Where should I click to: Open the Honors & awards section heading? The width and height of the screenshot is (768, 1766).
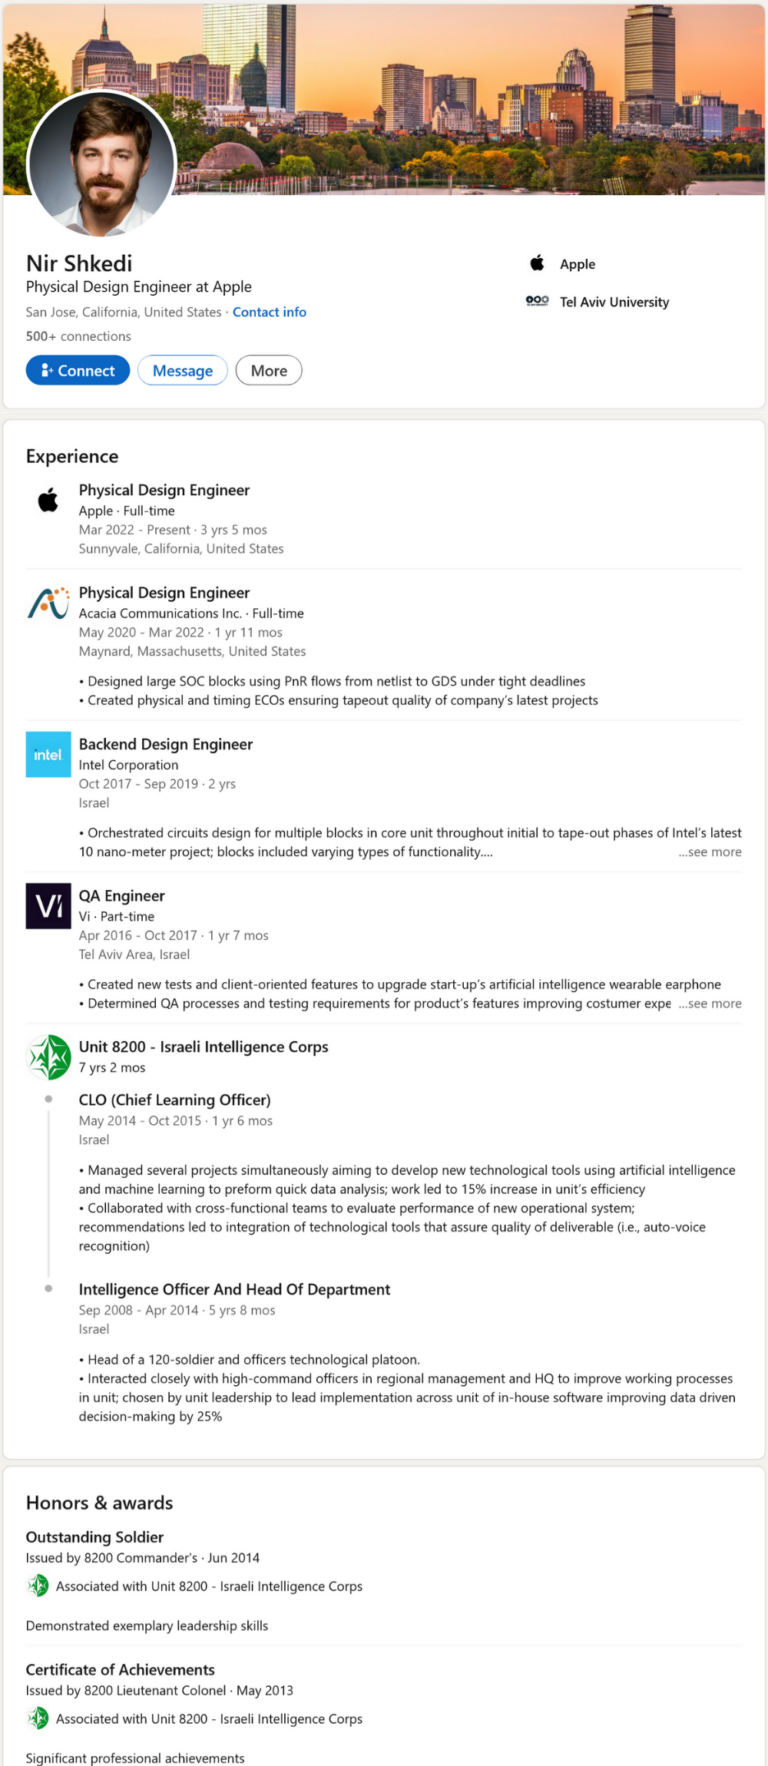[x=99, y=1502]
